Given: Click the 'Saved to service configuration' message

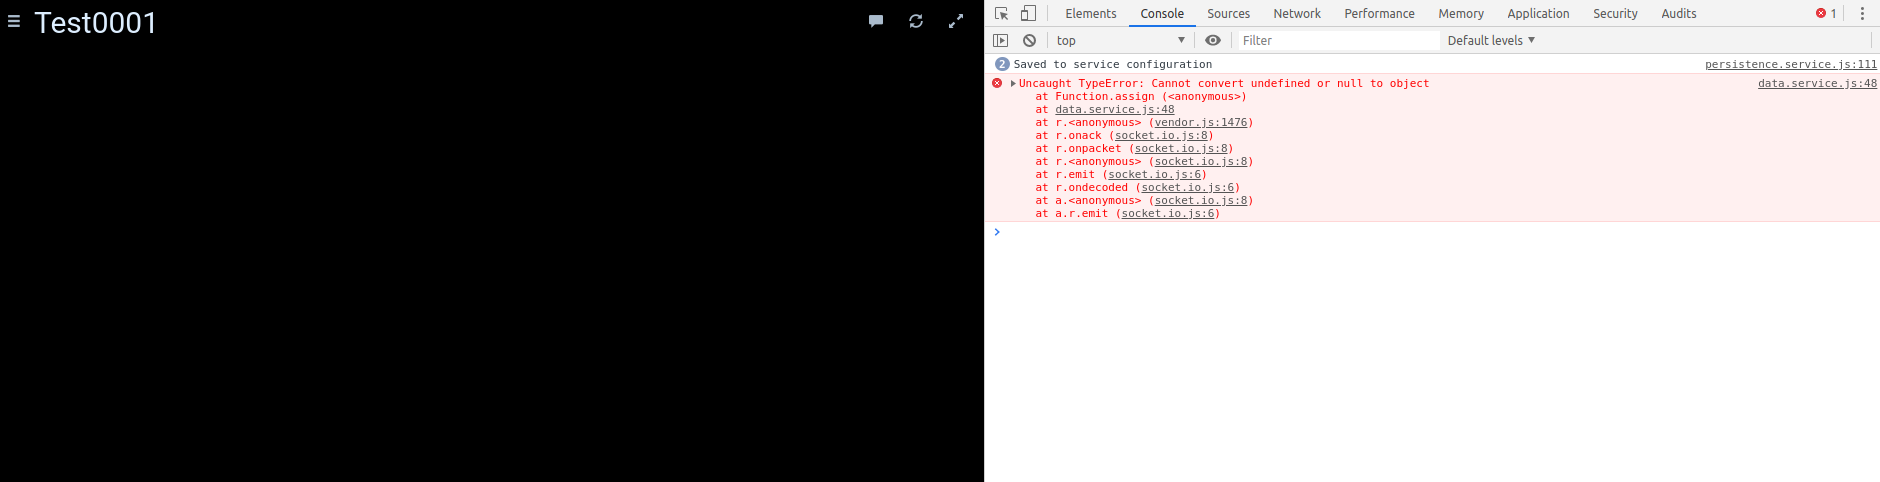Looking at the screenshot, I should pyautogui.click(x=1112, y=64).
